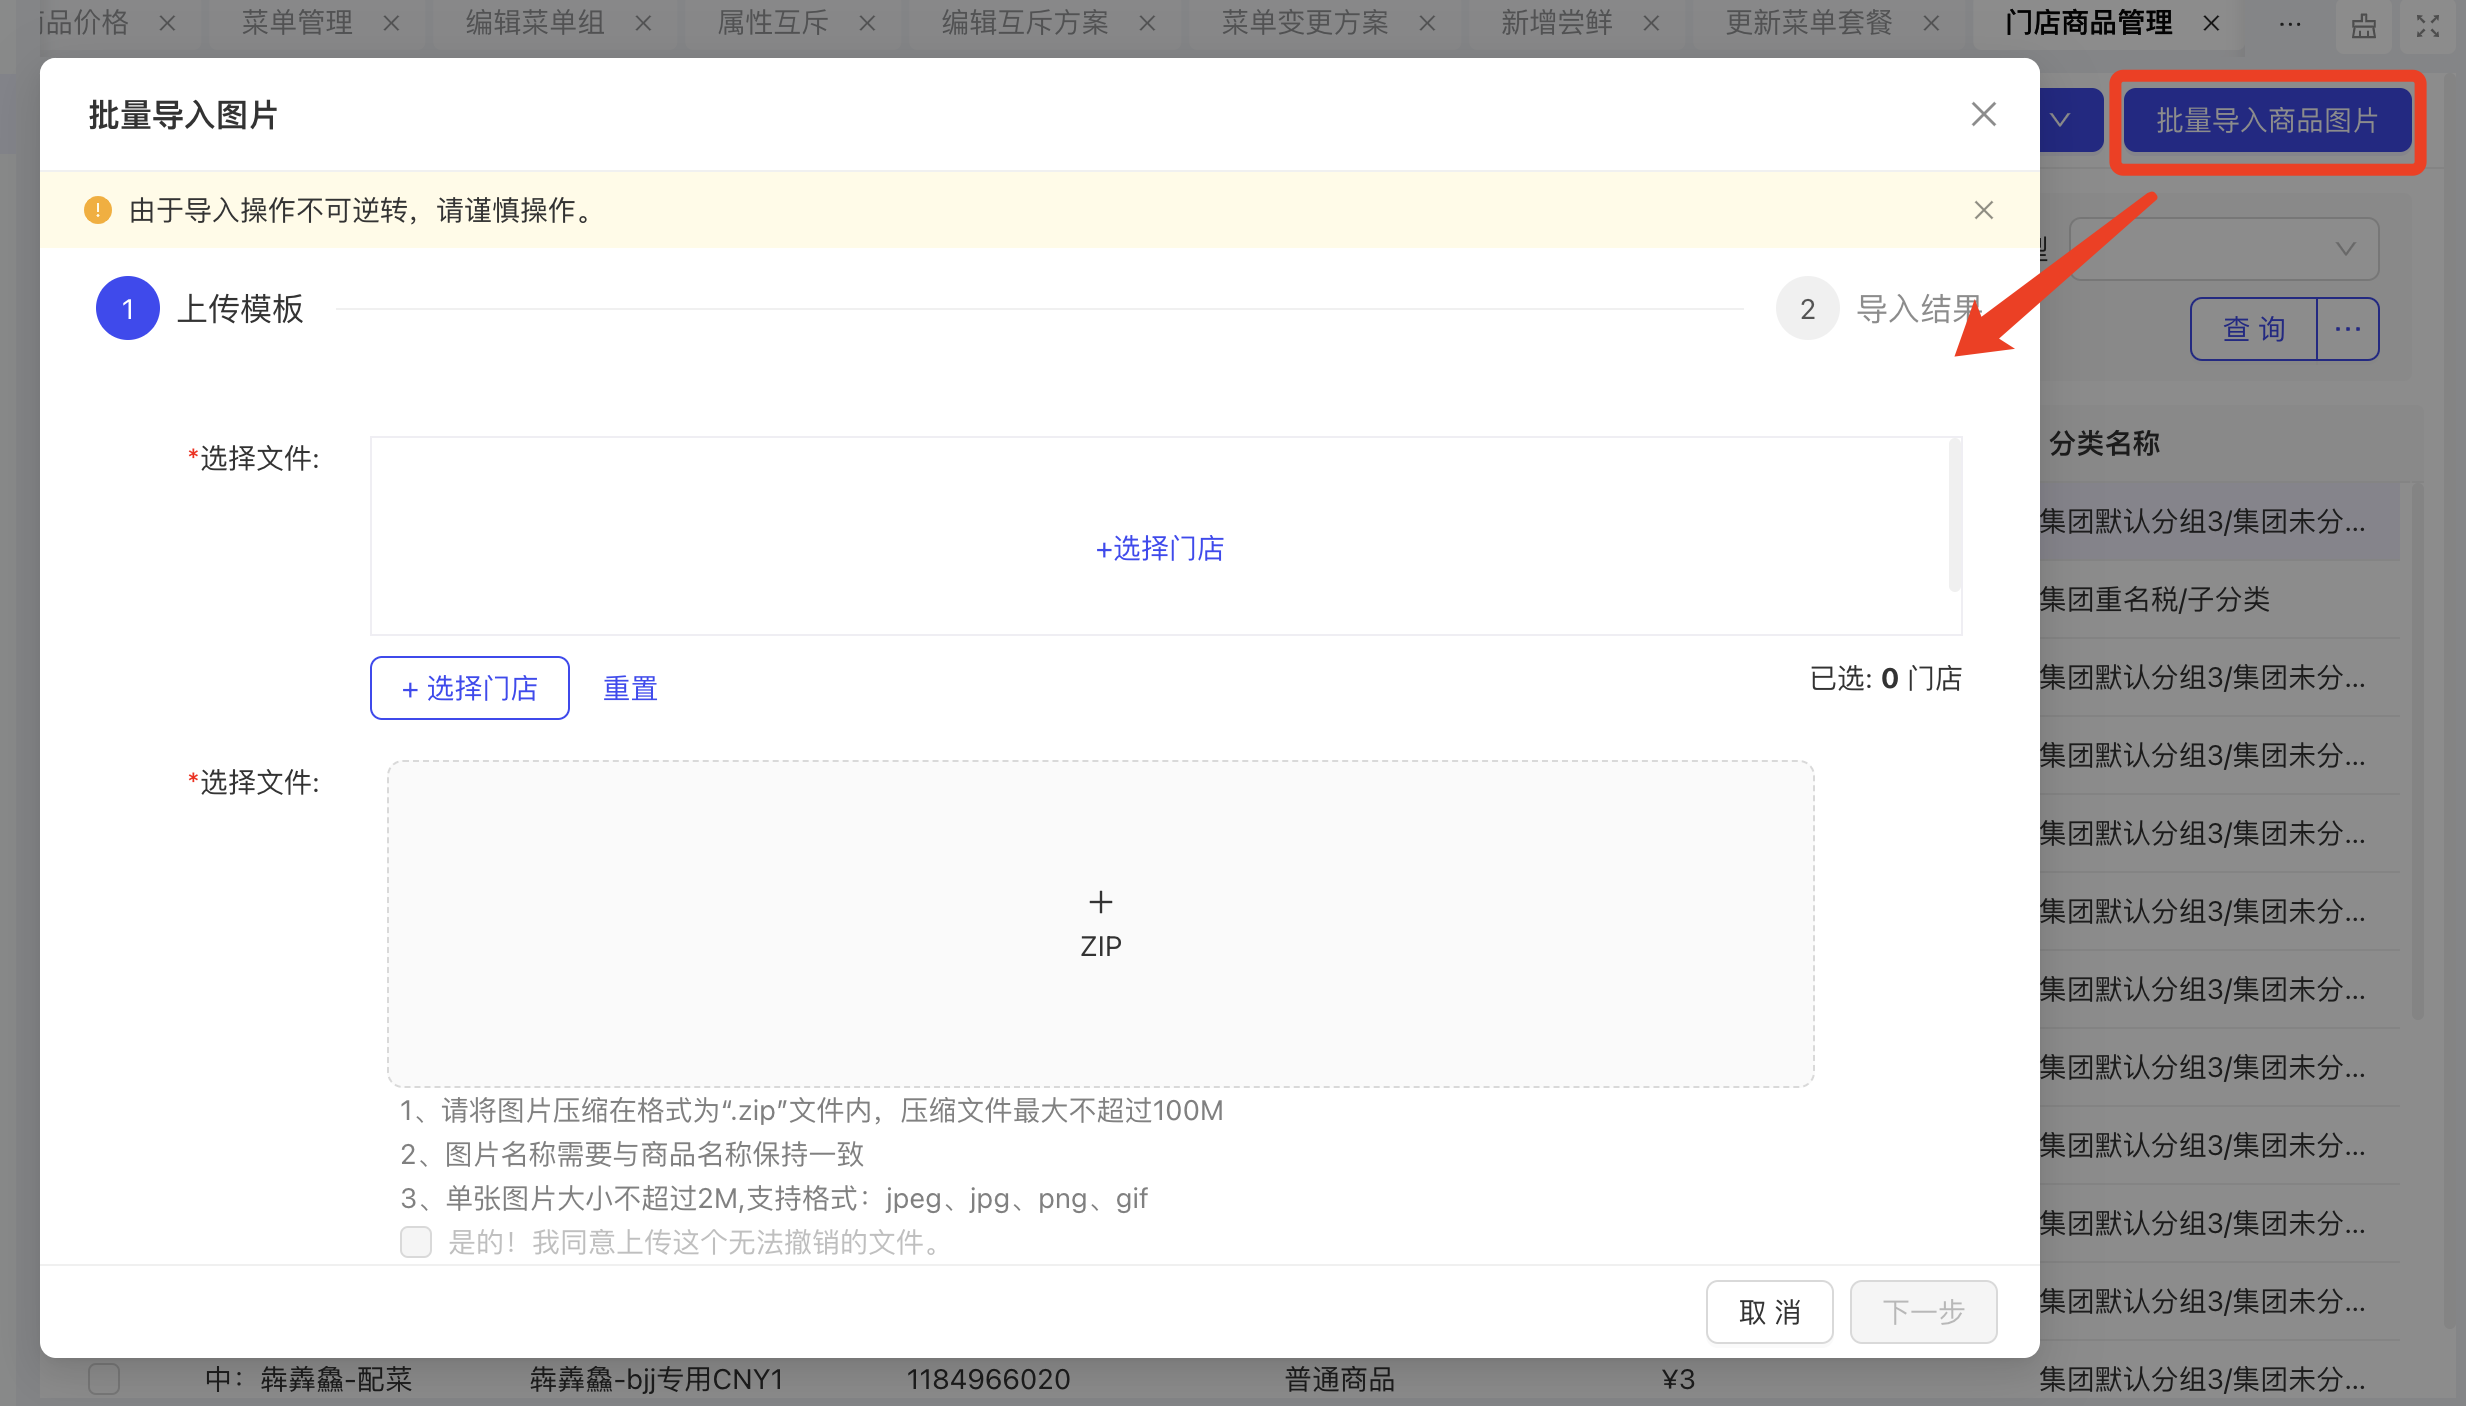The width and height of the screenshot is (2466, 1406).
Task: Click the 分类名称 column header
Action: click(2104, 443)
